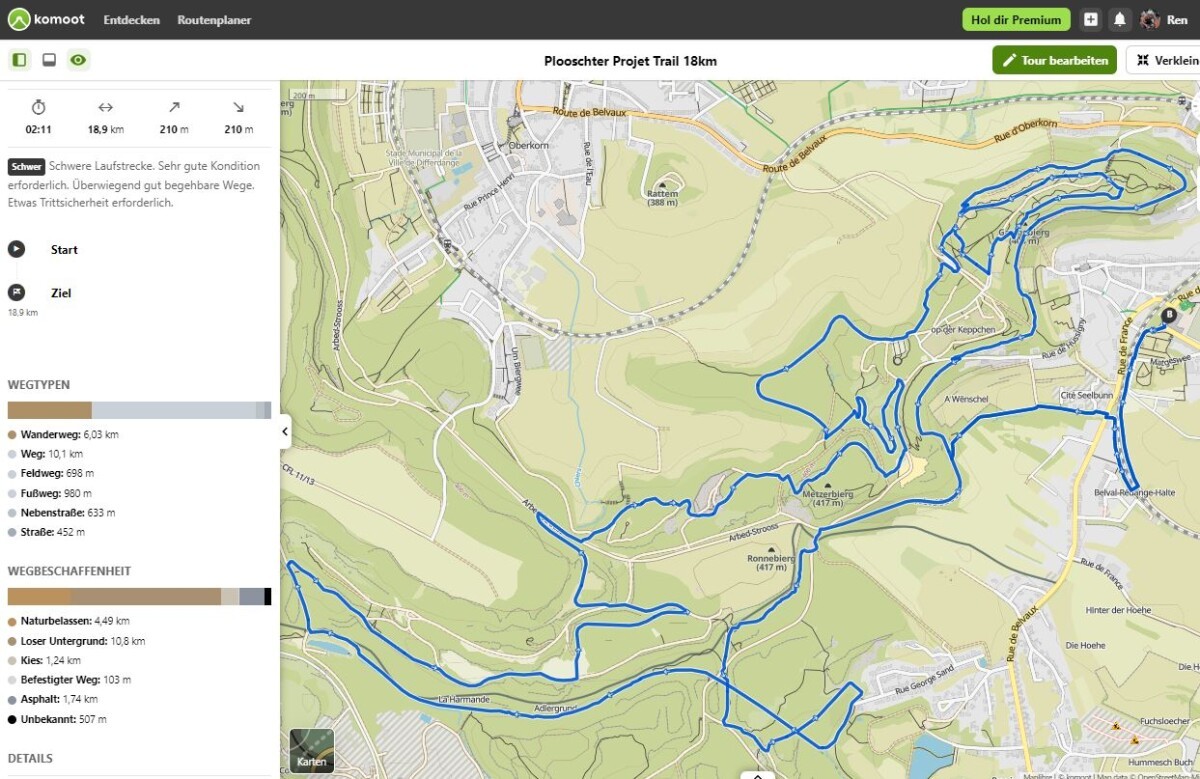Click the Rattem peak marker on map
The height and width of the screenshot is (779, 1200).
point(662,186)
